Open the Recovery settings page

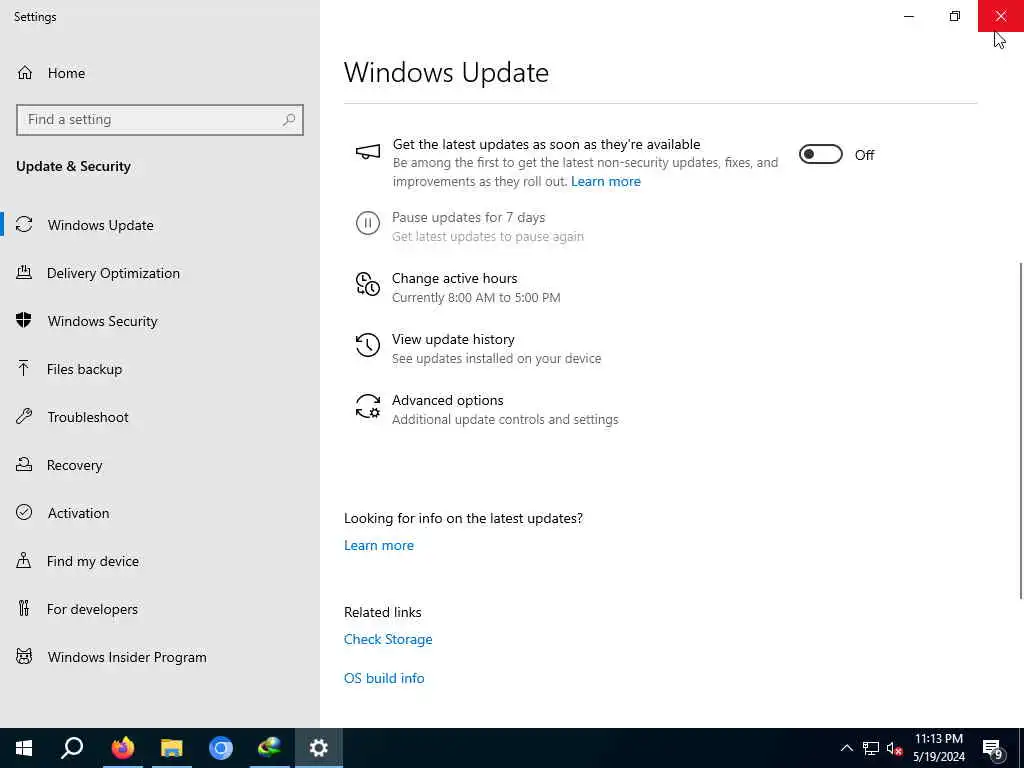tap(160, 465)
